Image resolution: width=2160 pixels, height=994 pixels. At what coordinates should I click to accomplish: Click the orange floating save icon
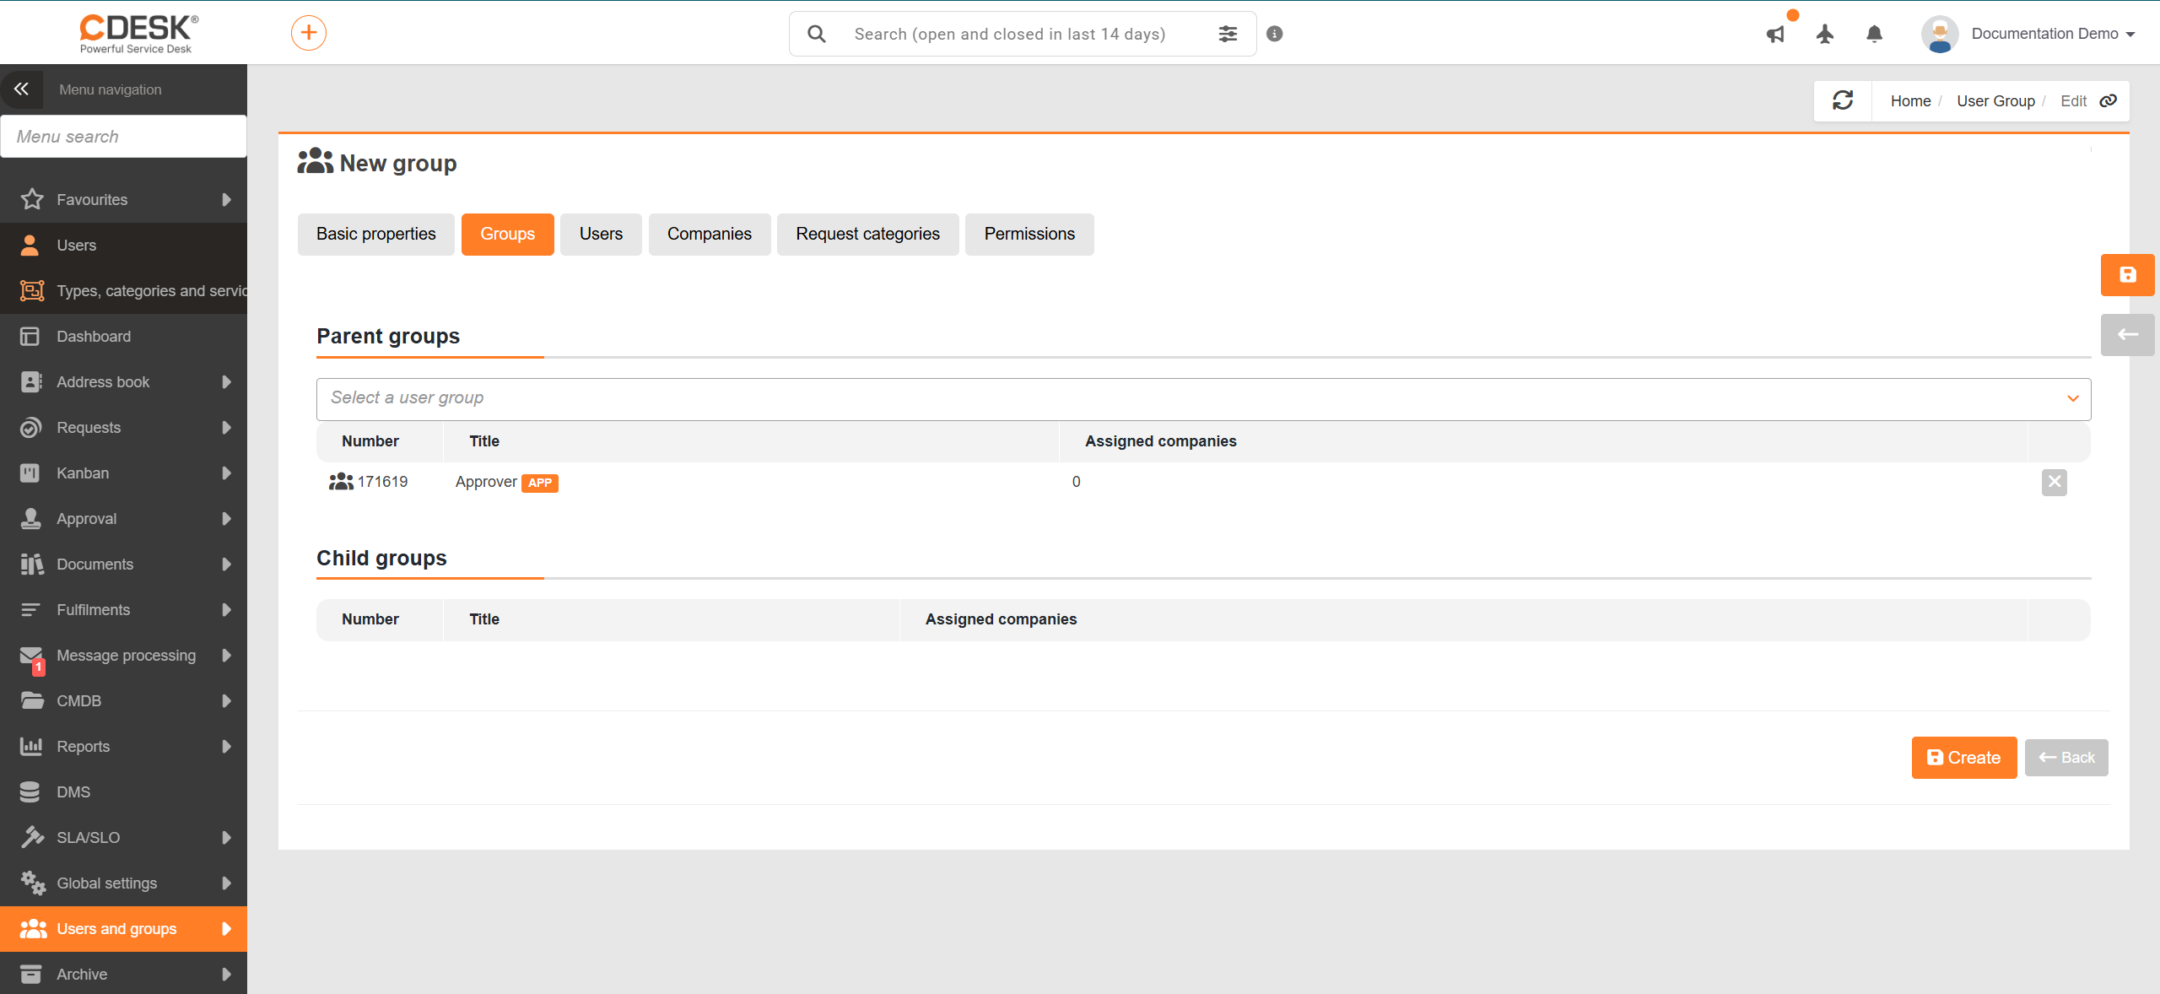[x=2127, y=275]
